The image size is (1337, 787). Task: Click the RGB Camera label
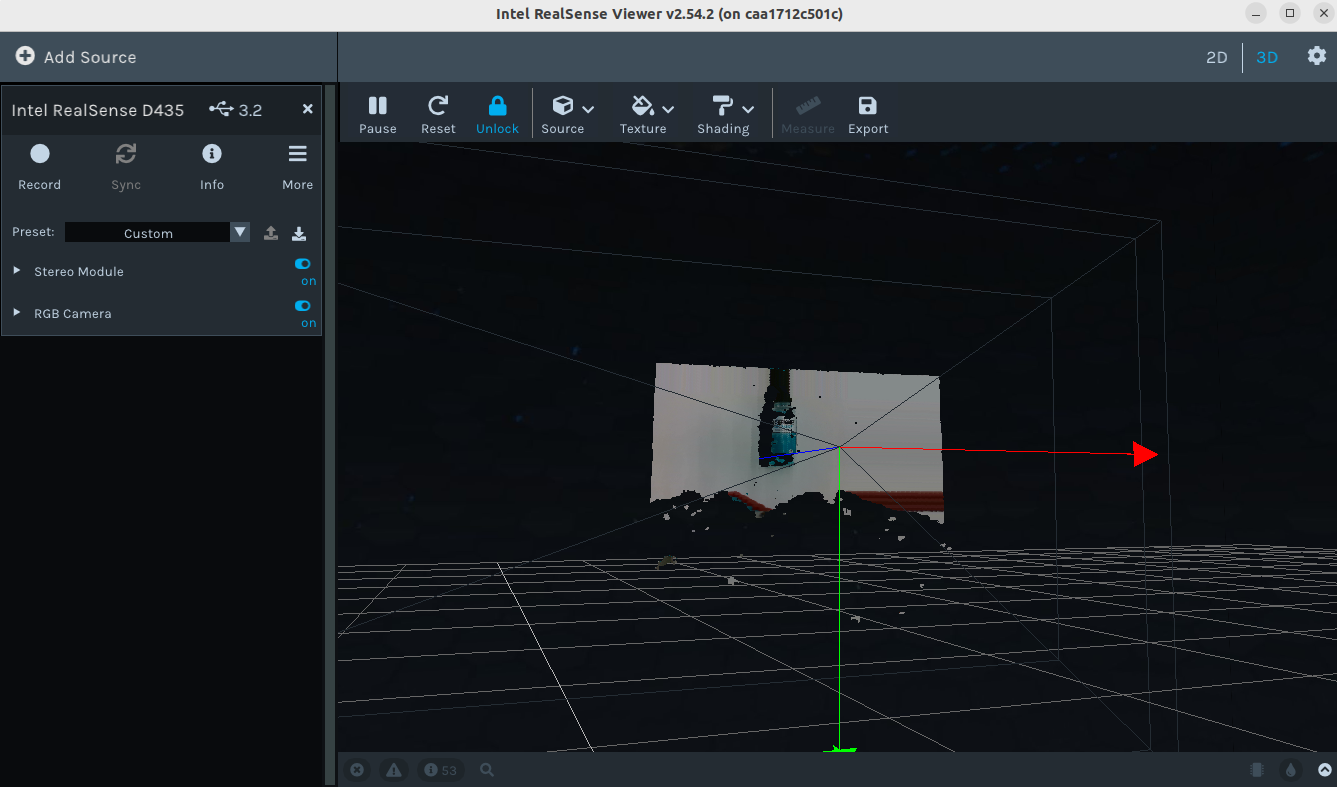73,314
